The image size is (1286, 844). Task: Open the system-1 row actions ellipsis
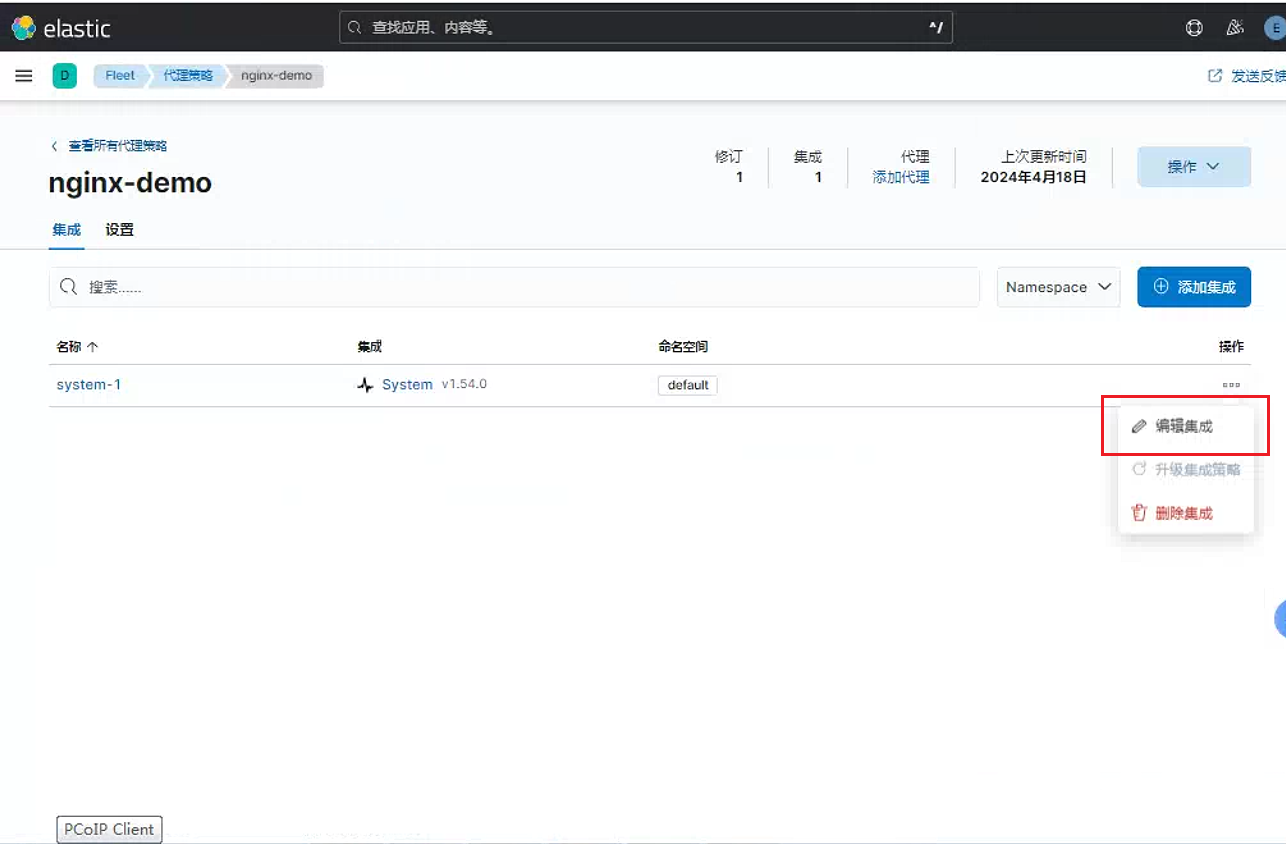(x=1231, y=385)
